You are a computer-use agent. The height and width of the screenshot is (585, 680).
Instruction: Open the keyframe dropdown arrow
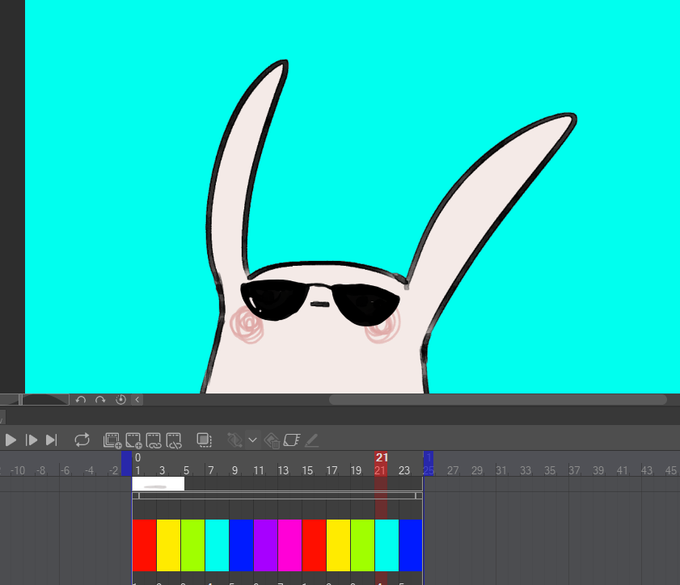pyautogui.click(x=253, y=439)
